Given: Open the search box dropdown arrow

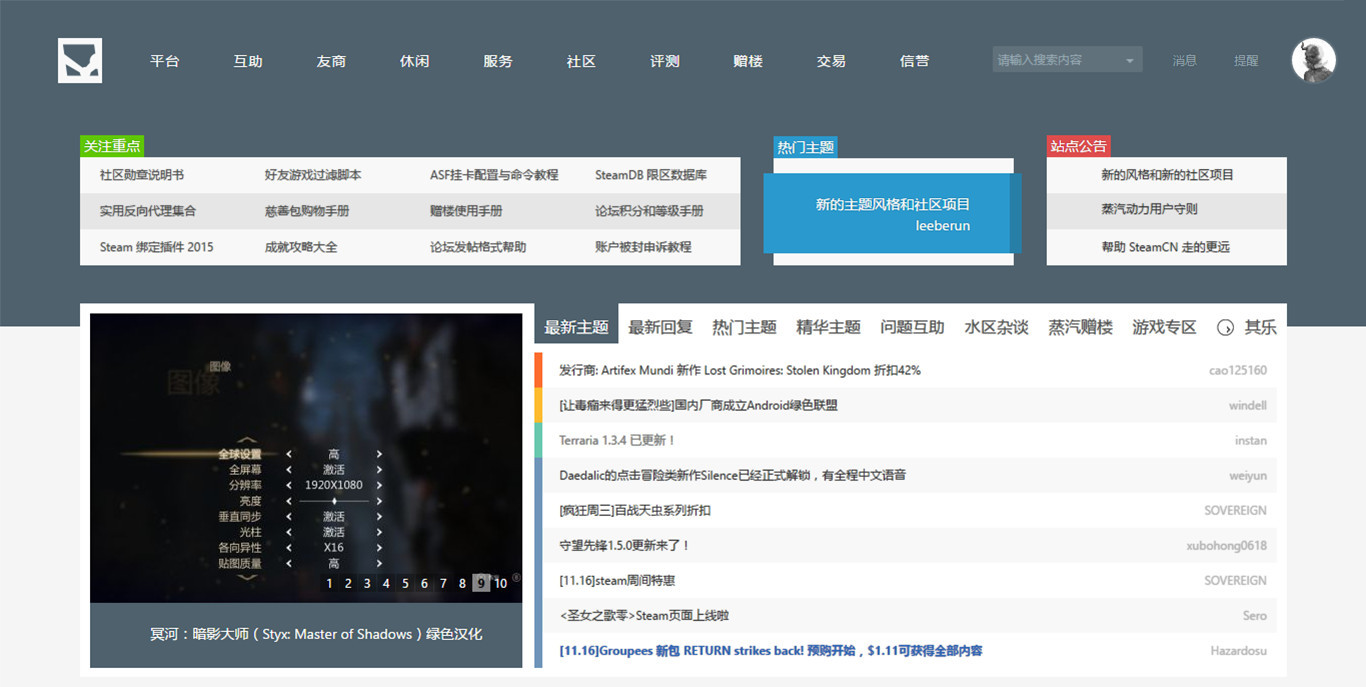Looking at the screenshot, I should [x=1130, y=61].
